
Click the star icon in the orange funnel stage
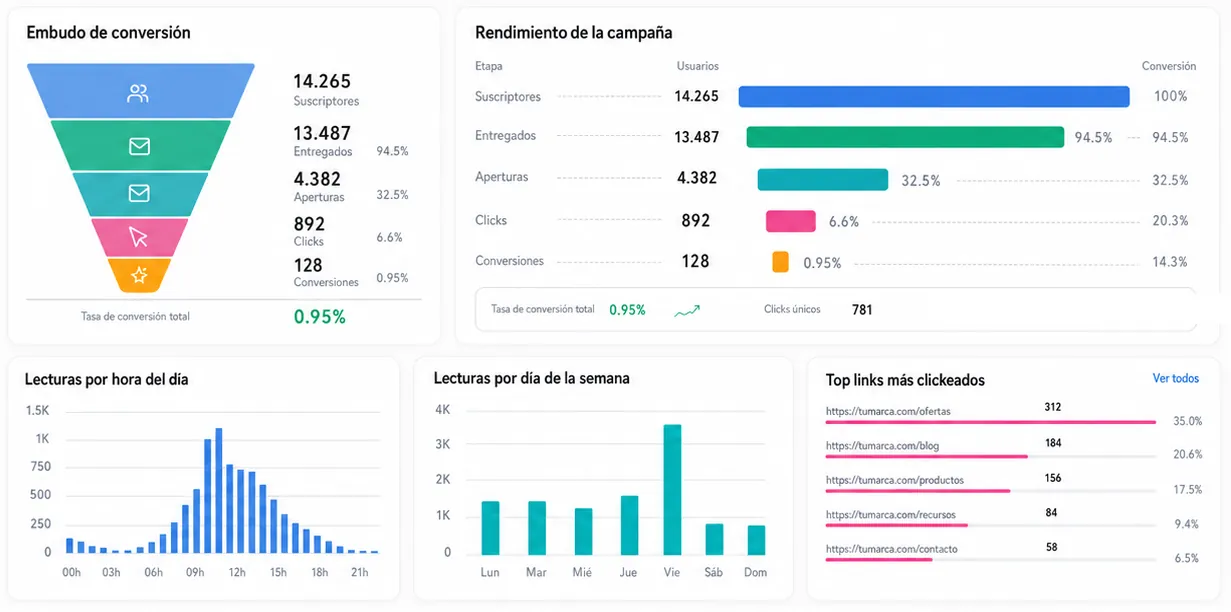pyautogui.click(x=139, y=275)
